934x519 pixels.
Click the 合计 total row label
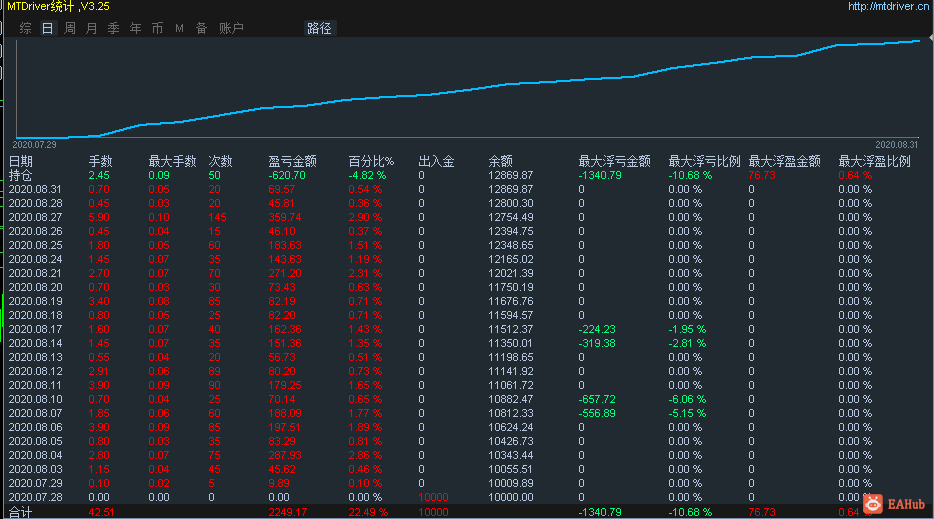(20, 512)
